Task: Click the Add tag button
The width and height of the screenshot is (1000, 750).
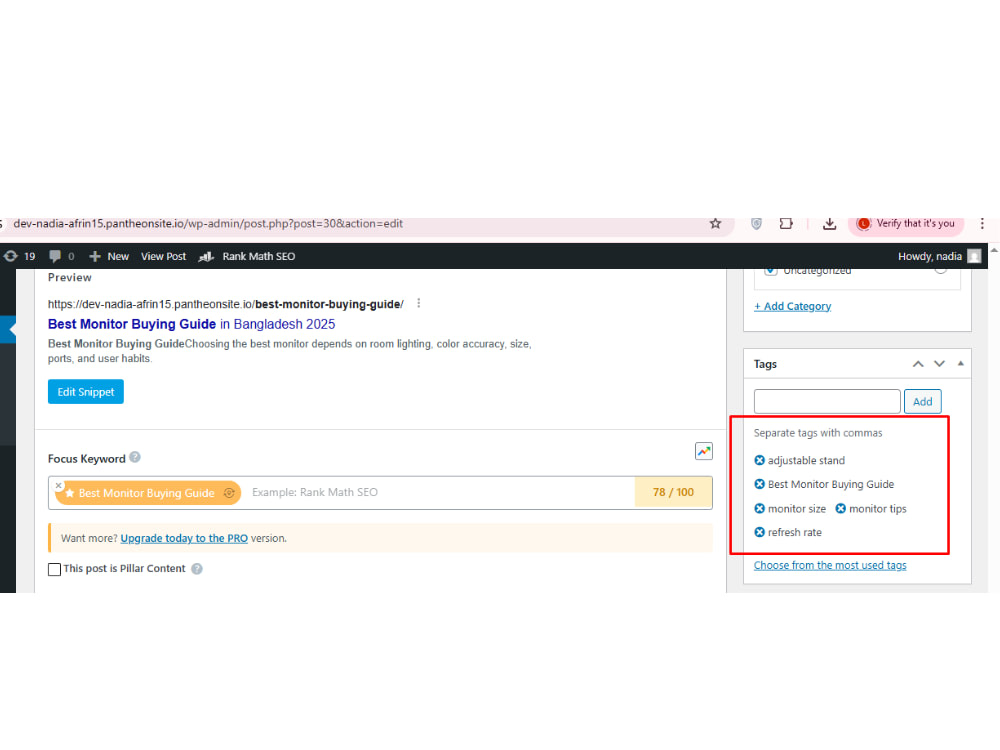Action: click(x=922, y=402)
